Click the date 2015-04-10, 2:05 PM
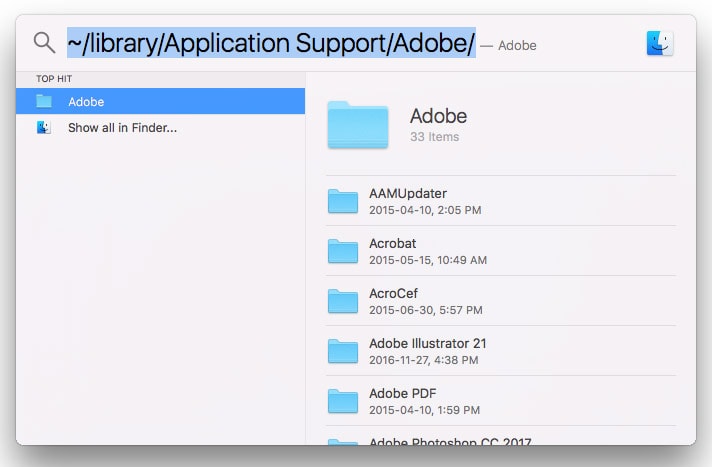 pyautogui.click(x=425, y=210)
